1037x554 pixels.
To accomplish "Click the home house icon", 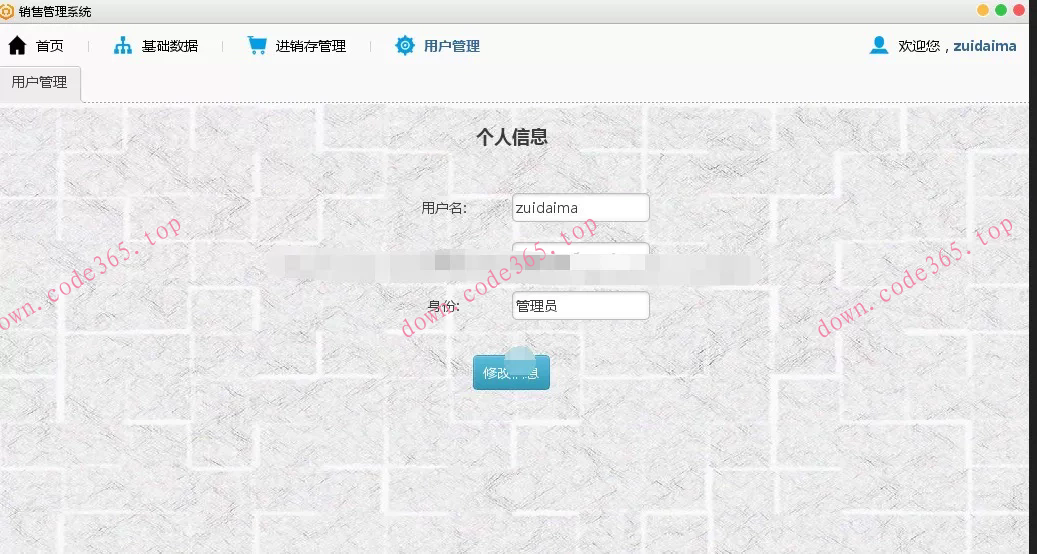I will [x=17, y=46].
